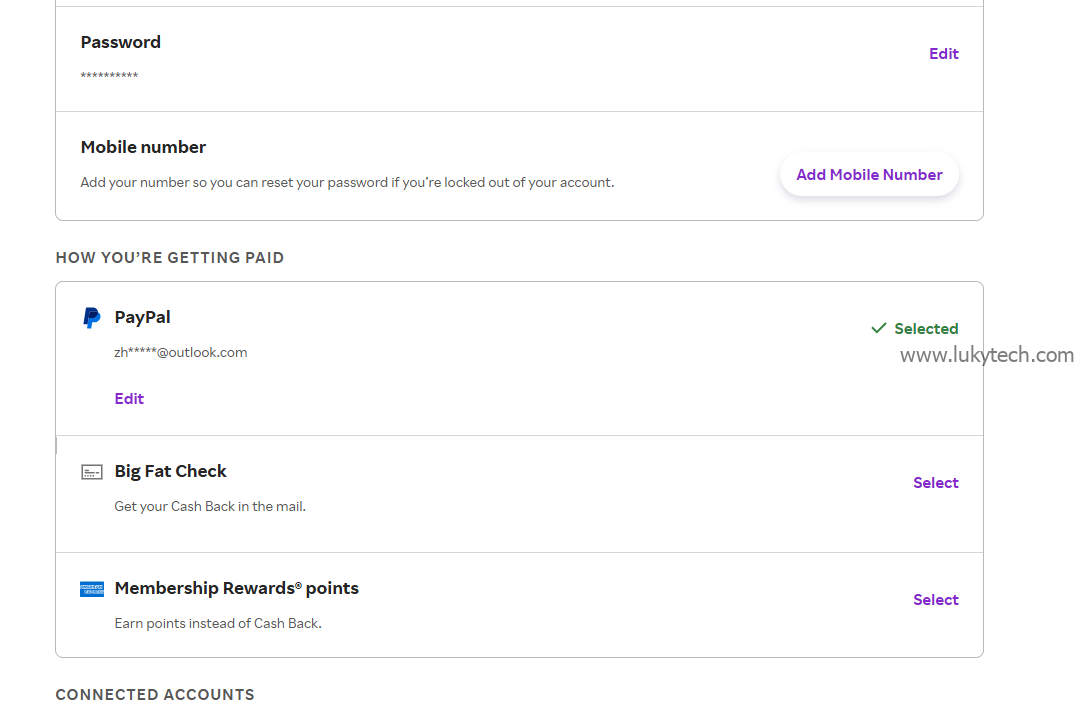The image size is (1074, 711).
Task: Select Big Fat Check payment method
Action: point(935,483)
